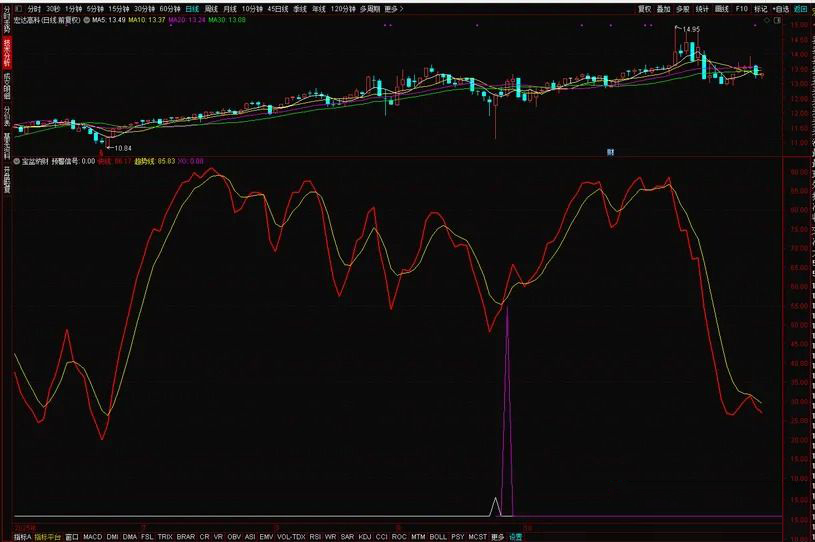
Task: Open the 指标平台 indicator platform
Action: [x=48, y=537]
